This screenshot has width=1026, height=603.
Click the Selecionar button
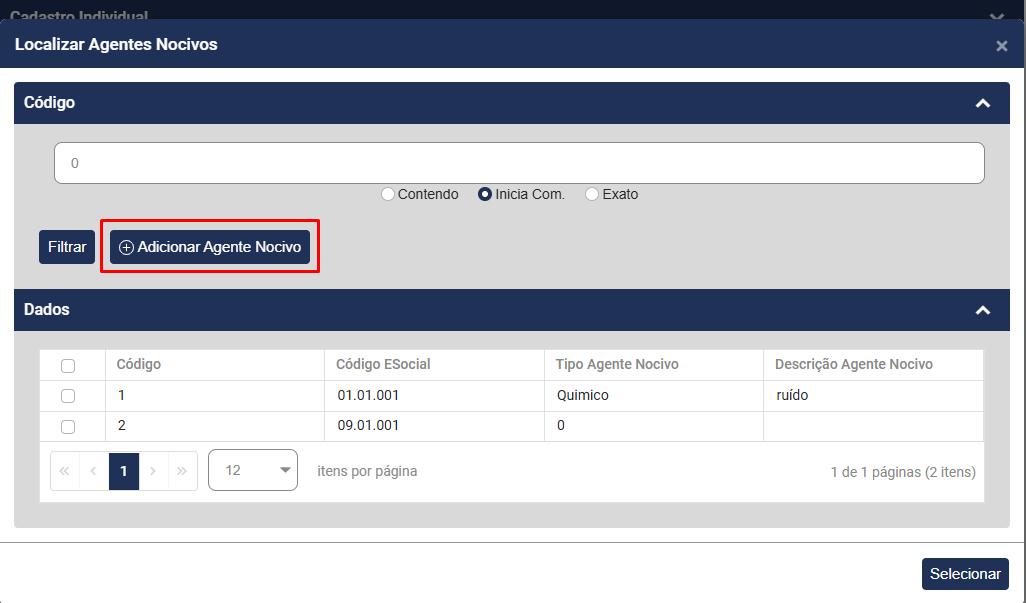click(x=965, y=574)
